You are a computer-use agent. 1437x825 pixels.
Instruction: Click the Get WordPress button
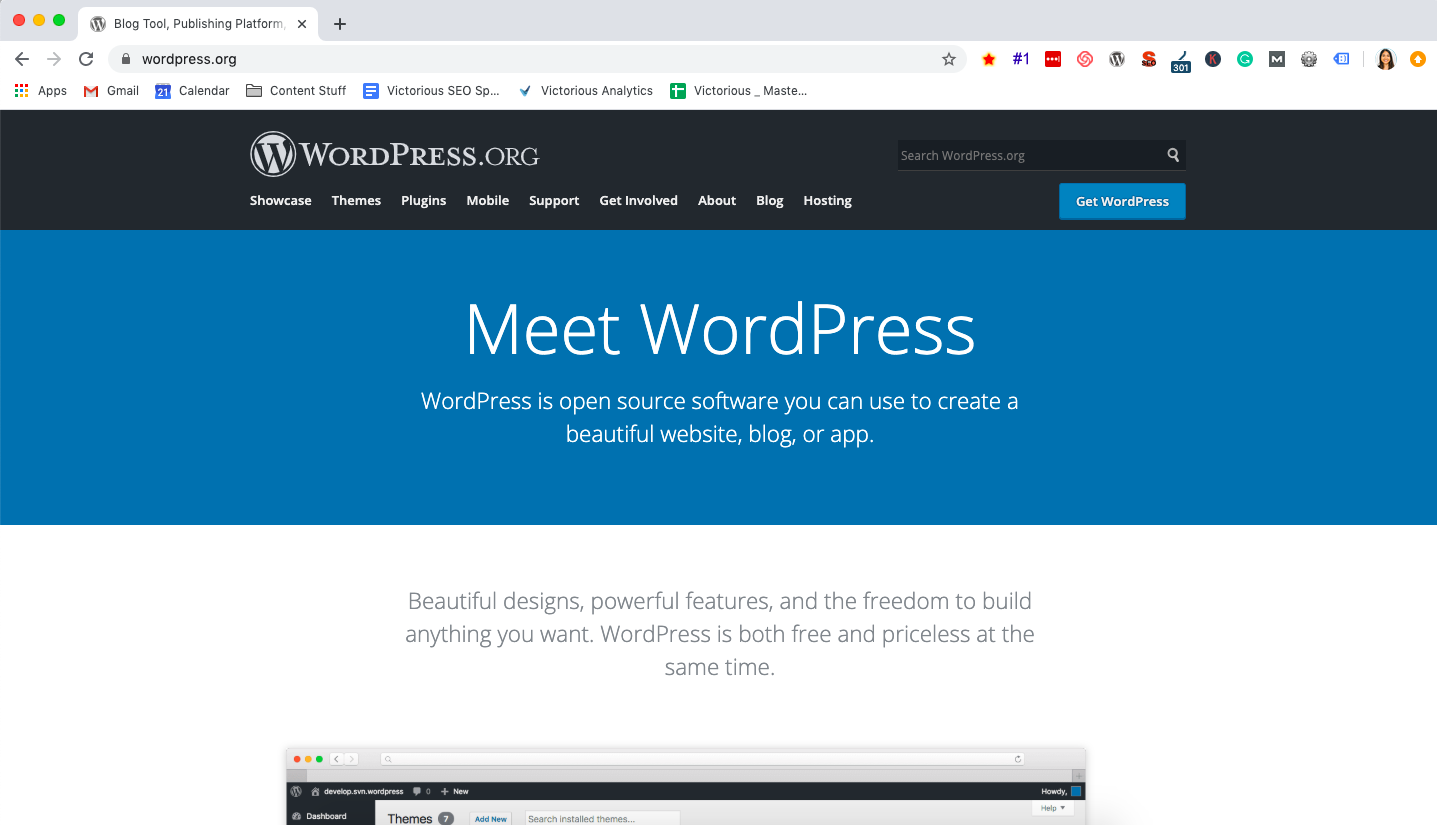(1121, 201)
